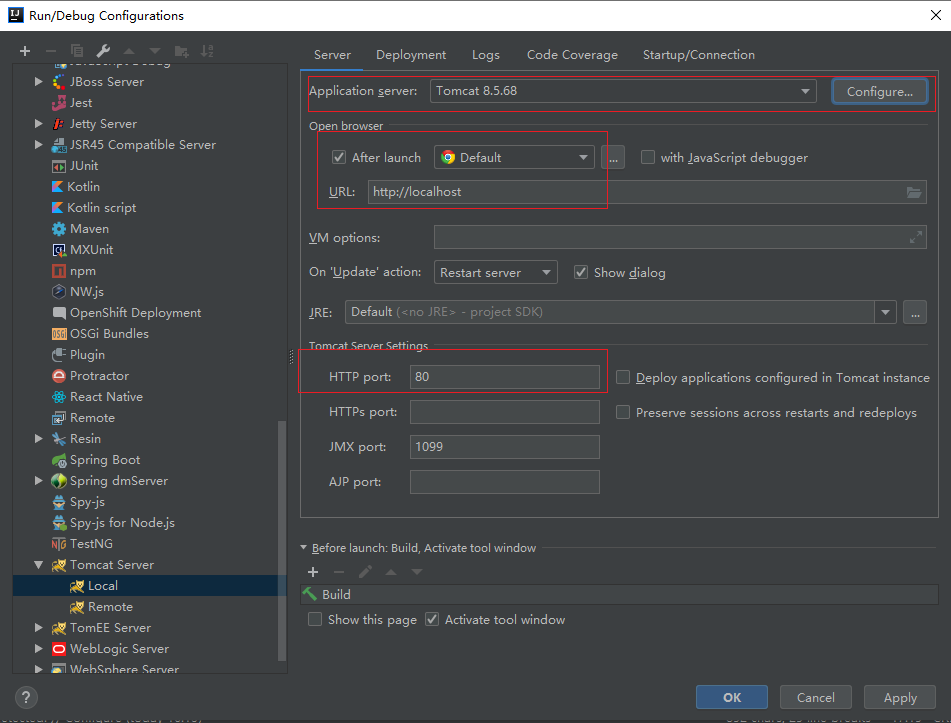Click the Configure... button

point(879,92)
